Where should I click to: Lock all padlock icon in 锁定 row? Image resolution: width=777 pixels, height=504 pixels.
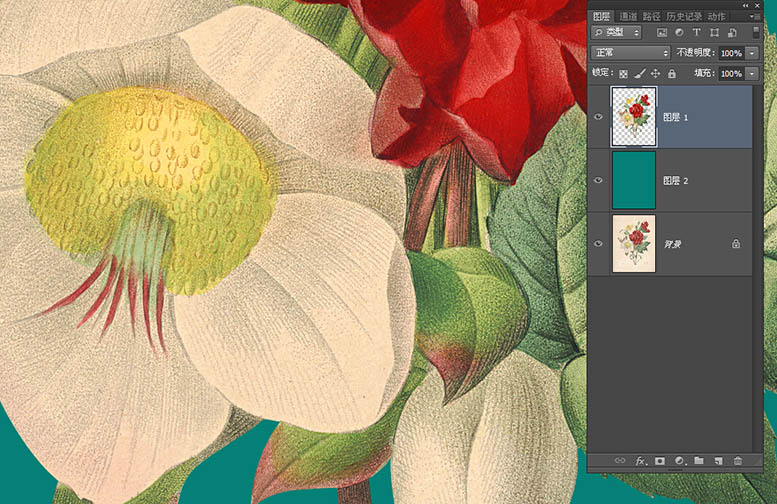671,74
